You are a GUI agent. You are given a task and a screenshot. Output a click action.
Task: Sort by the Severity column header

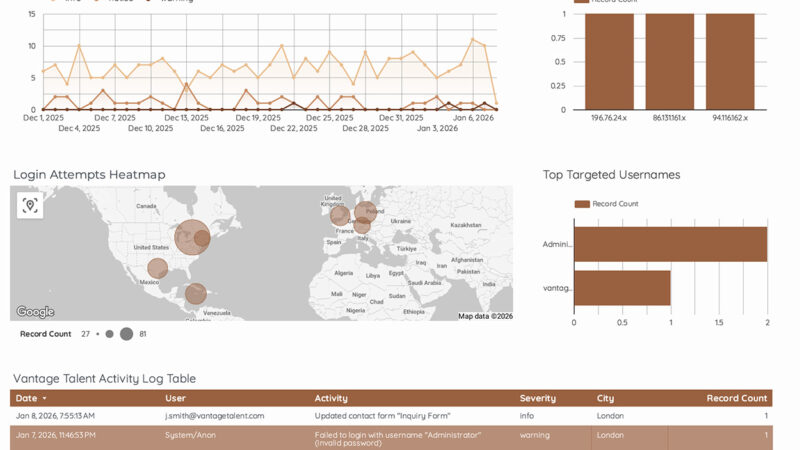pos(537,398)
